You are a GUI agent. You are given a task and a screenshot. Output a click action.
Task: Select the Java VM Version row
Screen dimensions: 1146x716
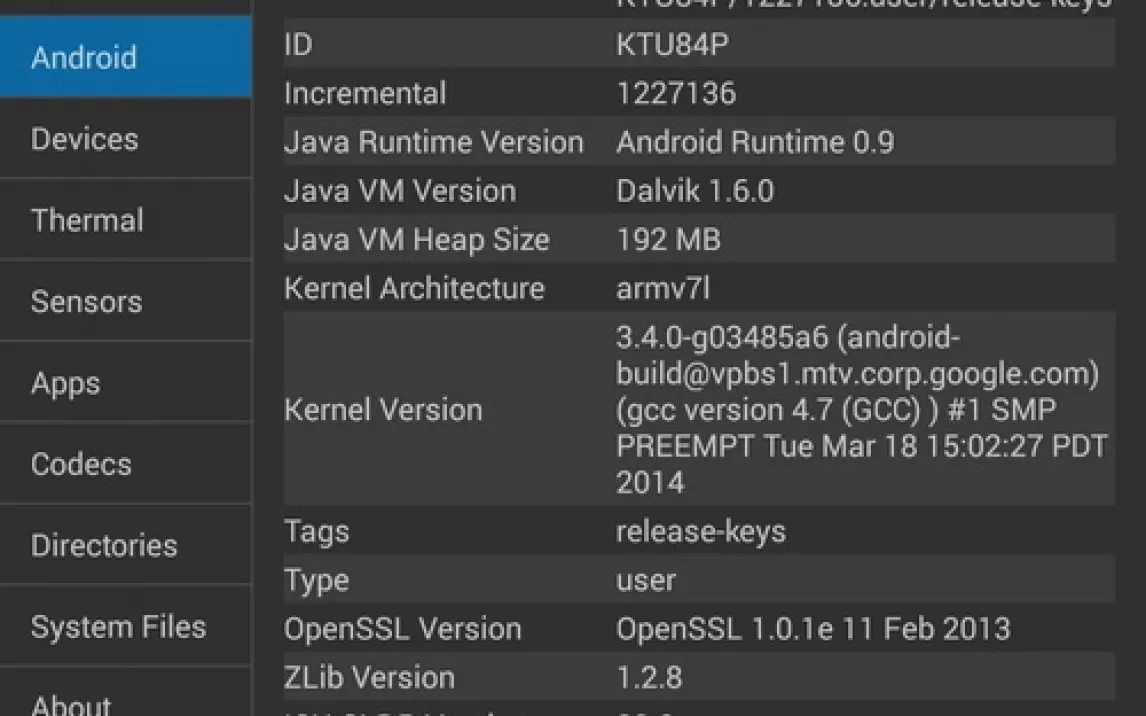698,191
